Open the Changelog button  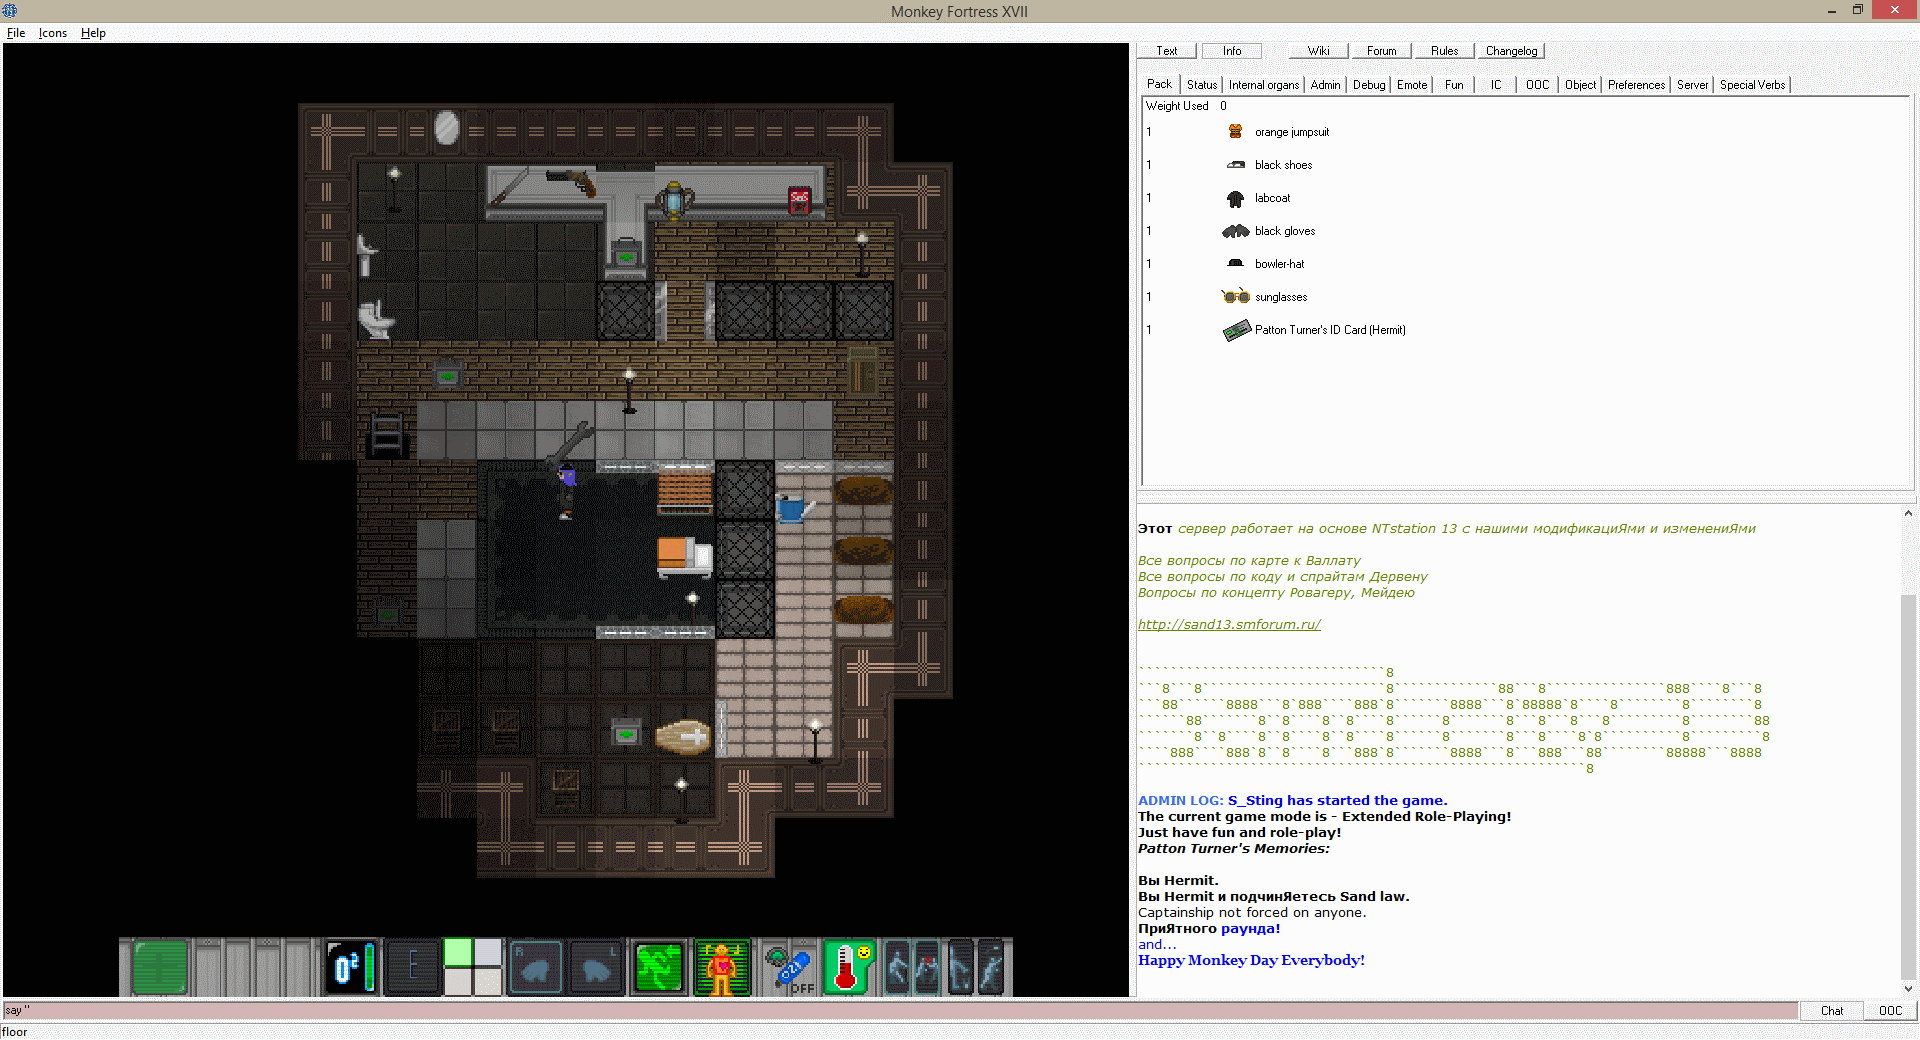point(1512,51)
